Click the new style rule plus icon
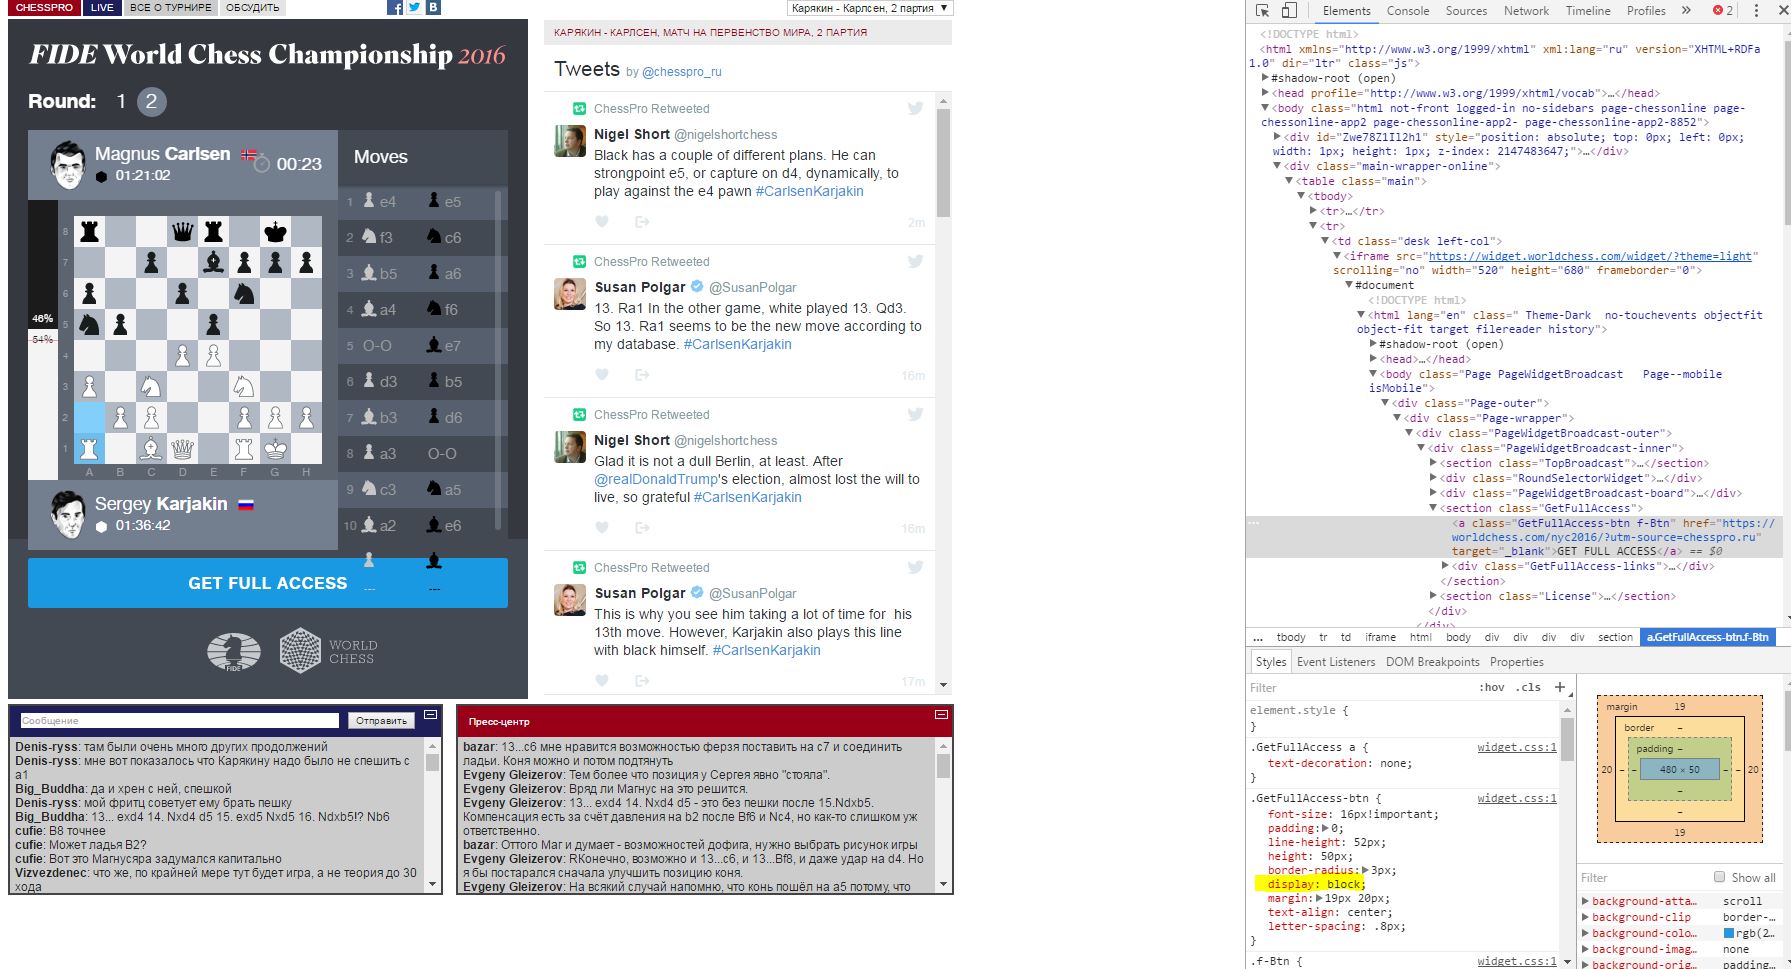This screenshot has height=969, width=1791. click(x=1559, y=687)
